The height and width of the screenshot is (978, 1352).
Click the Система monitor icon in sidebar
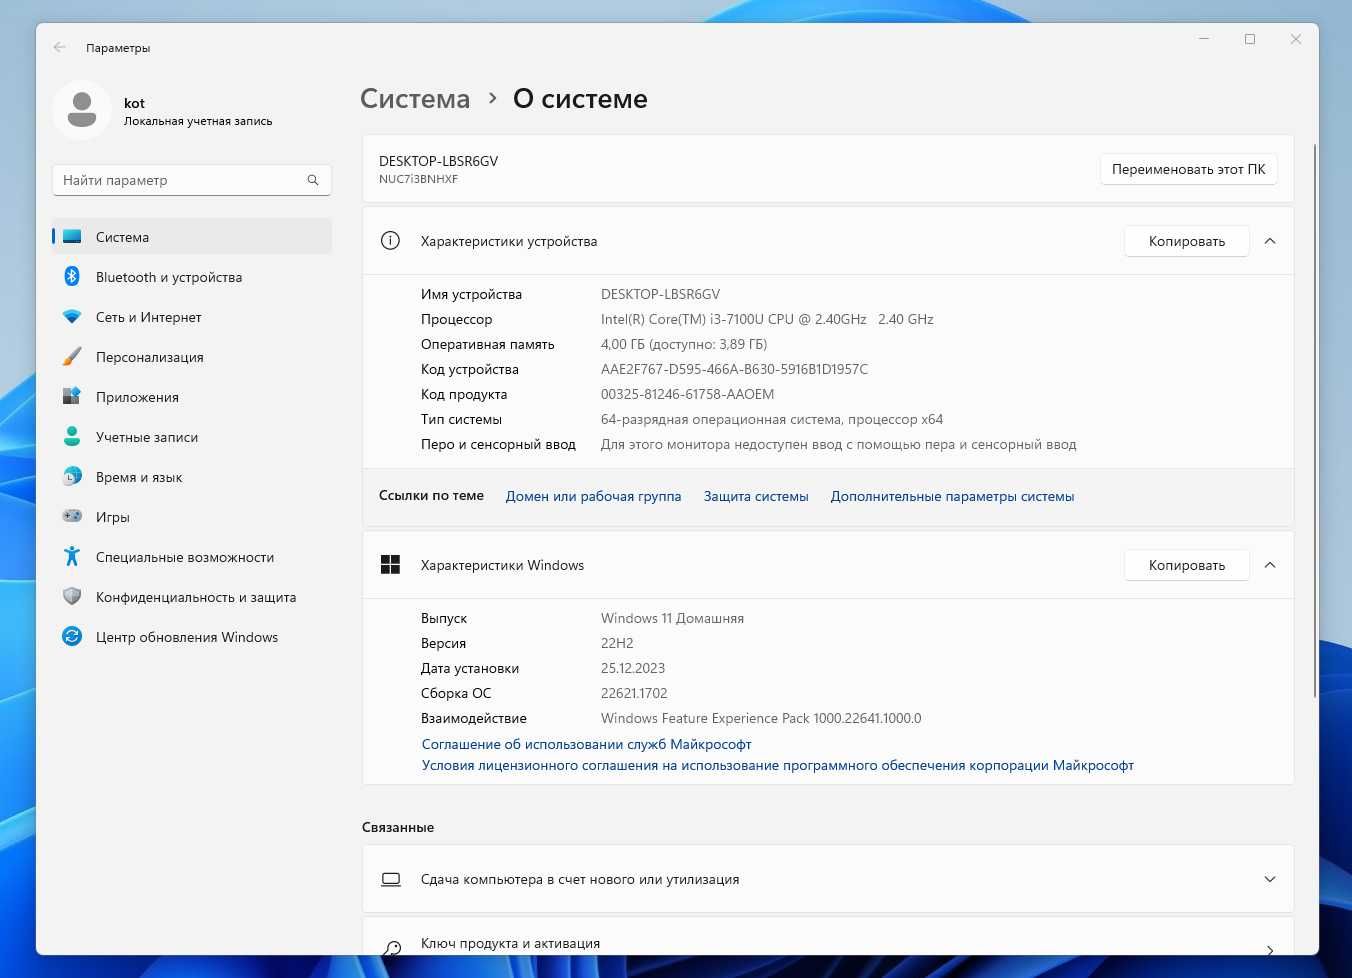pyautogui.click(x=72, y=237)
